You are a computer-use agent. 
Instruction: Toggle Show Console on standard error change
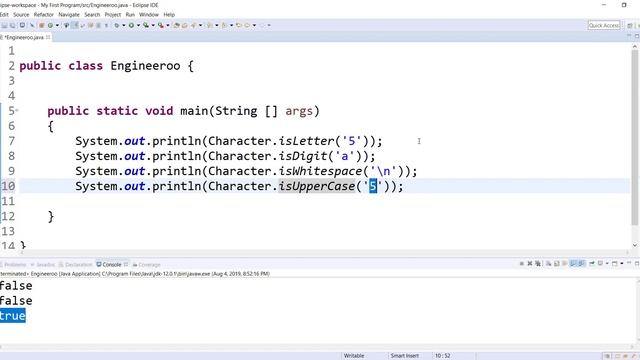(581, 264)
